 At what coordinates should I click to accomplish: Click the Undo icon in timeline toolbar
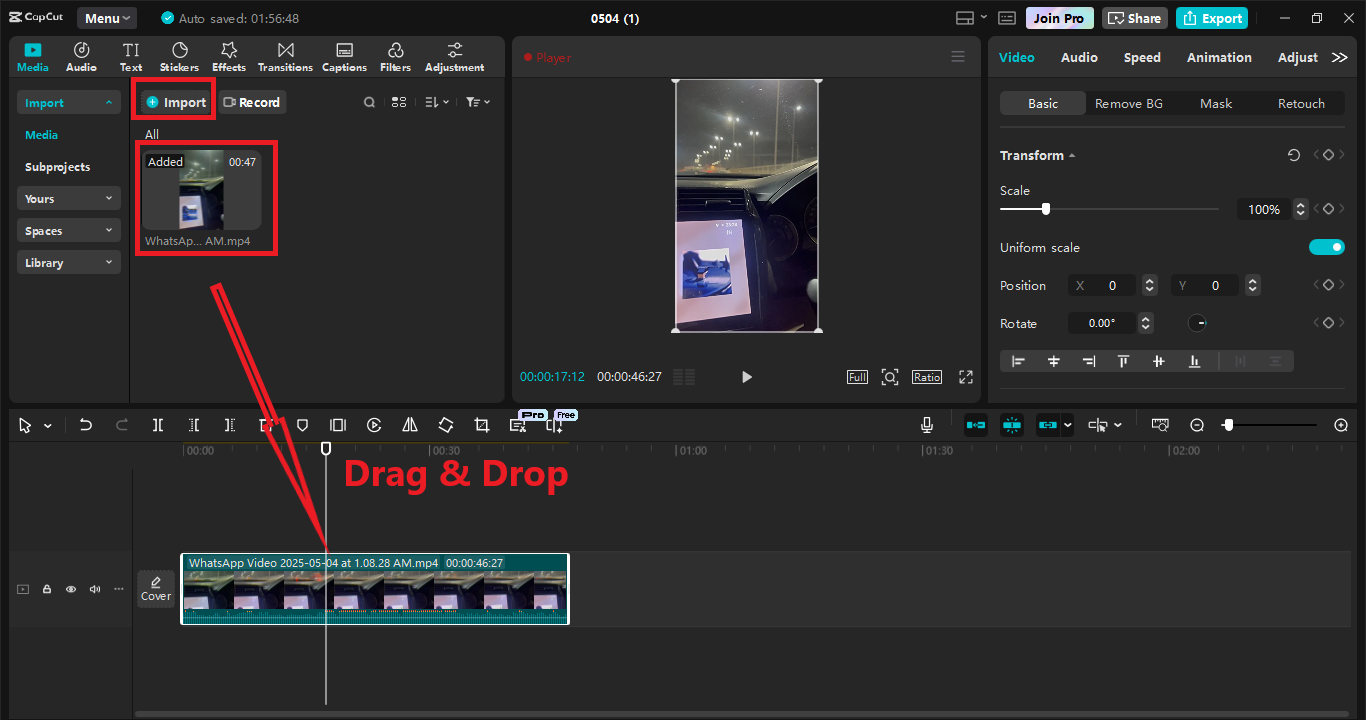(86, 425)
